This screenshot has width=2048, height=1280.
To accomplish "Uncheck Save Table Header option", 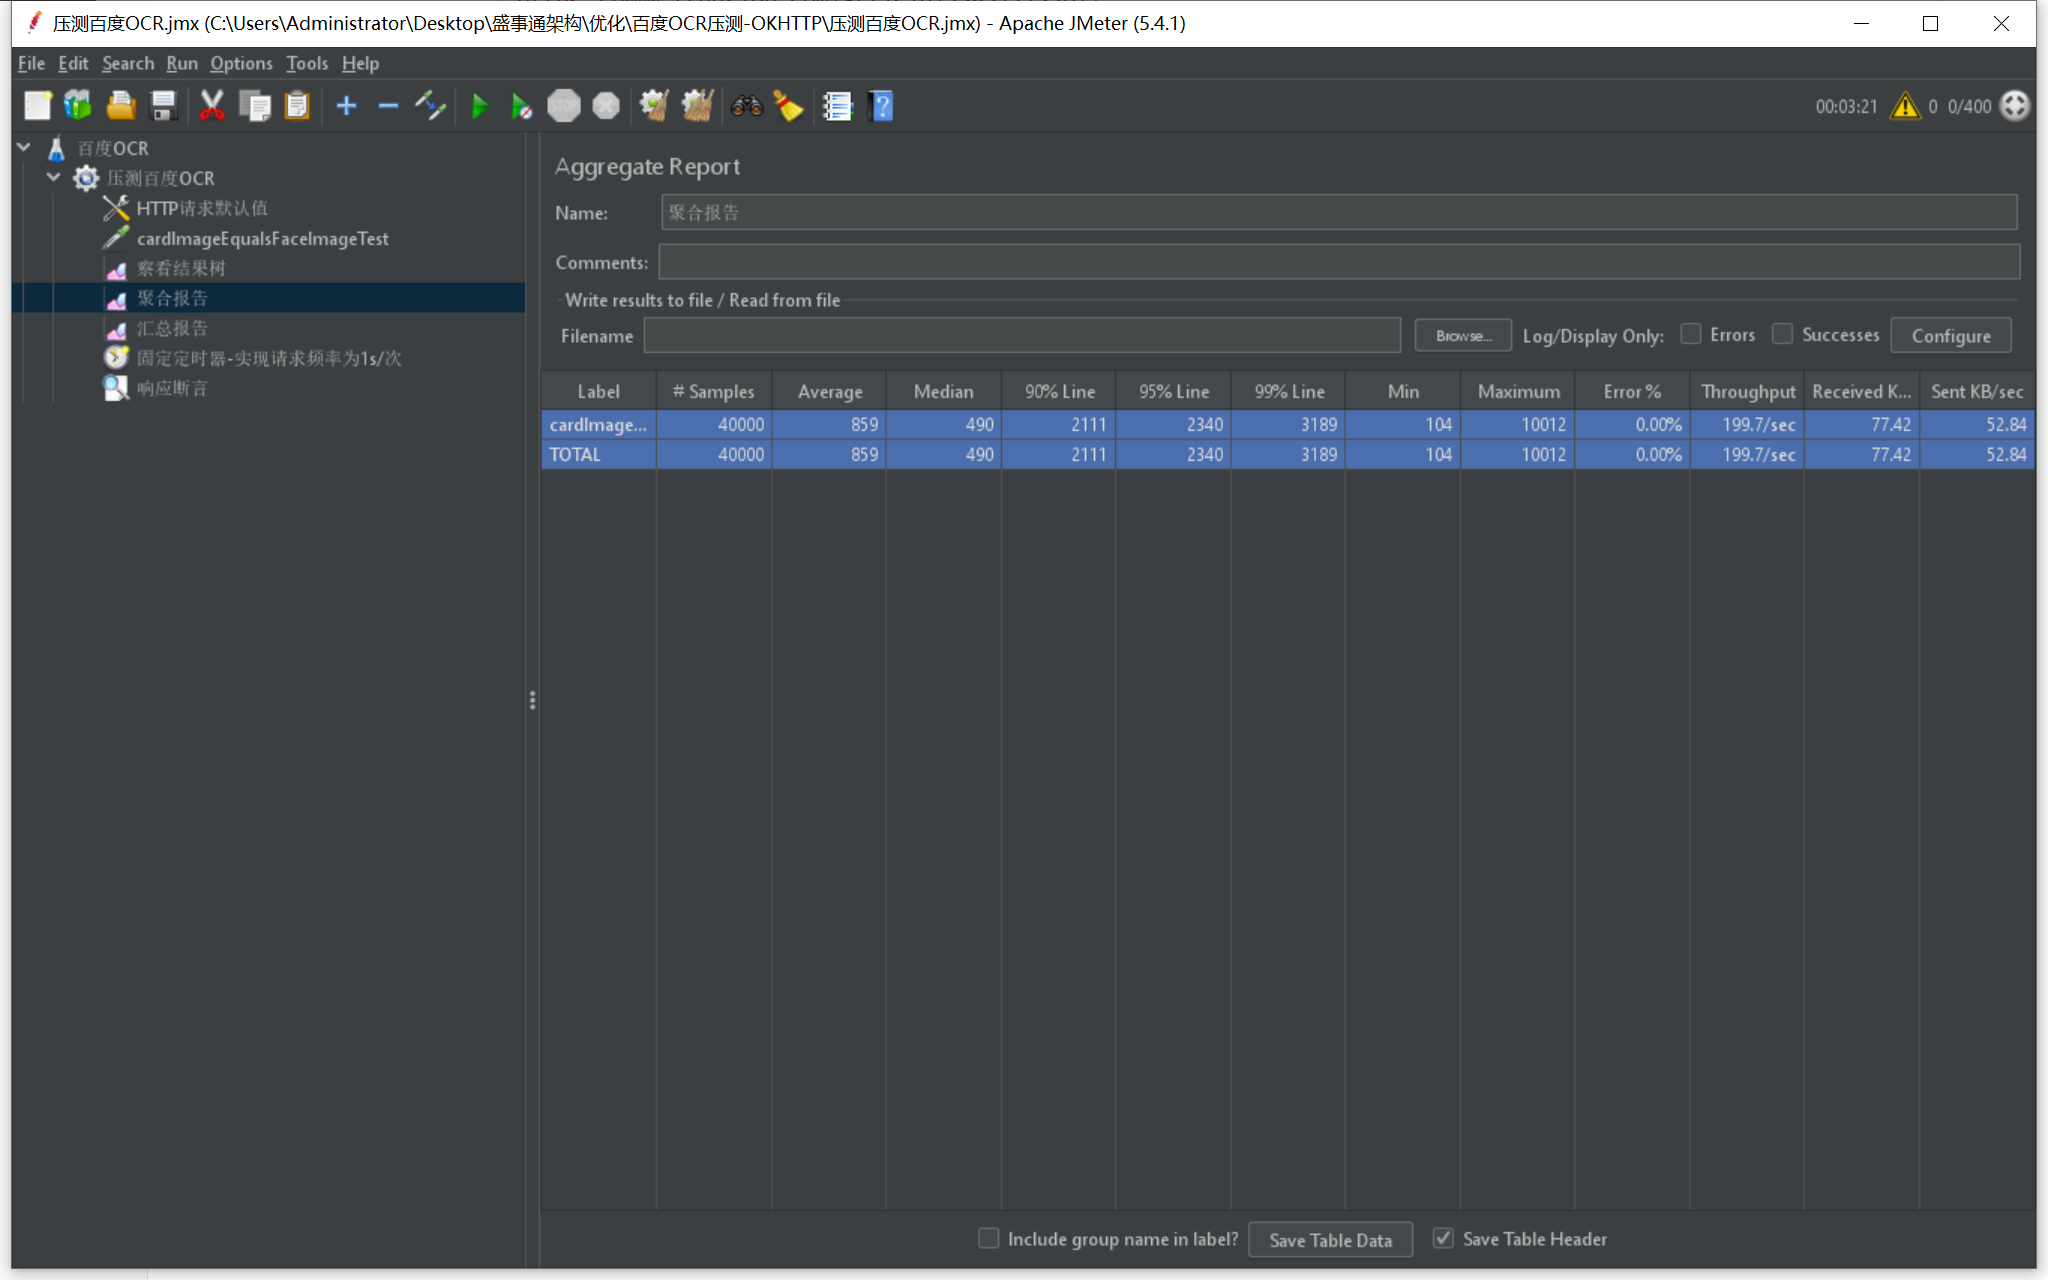I will (x=1444, y=1238).
